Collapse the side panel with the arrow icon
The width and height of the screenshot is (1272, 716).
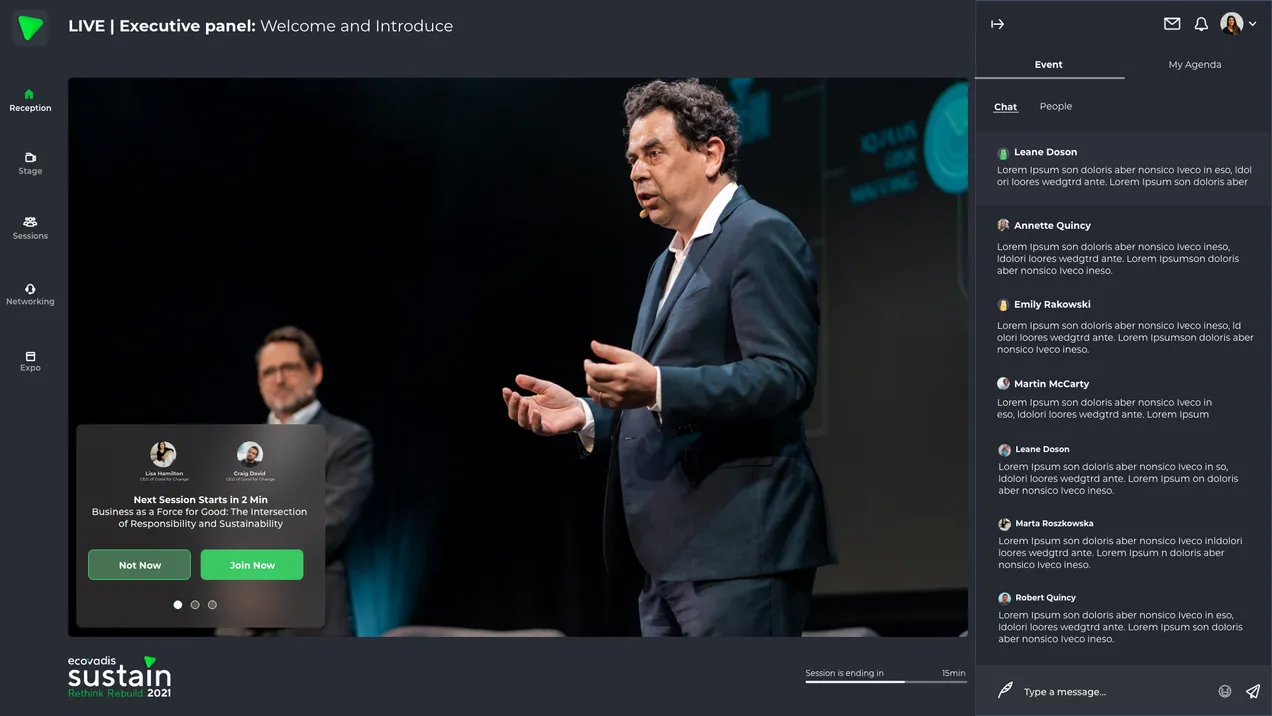(997, 24)
